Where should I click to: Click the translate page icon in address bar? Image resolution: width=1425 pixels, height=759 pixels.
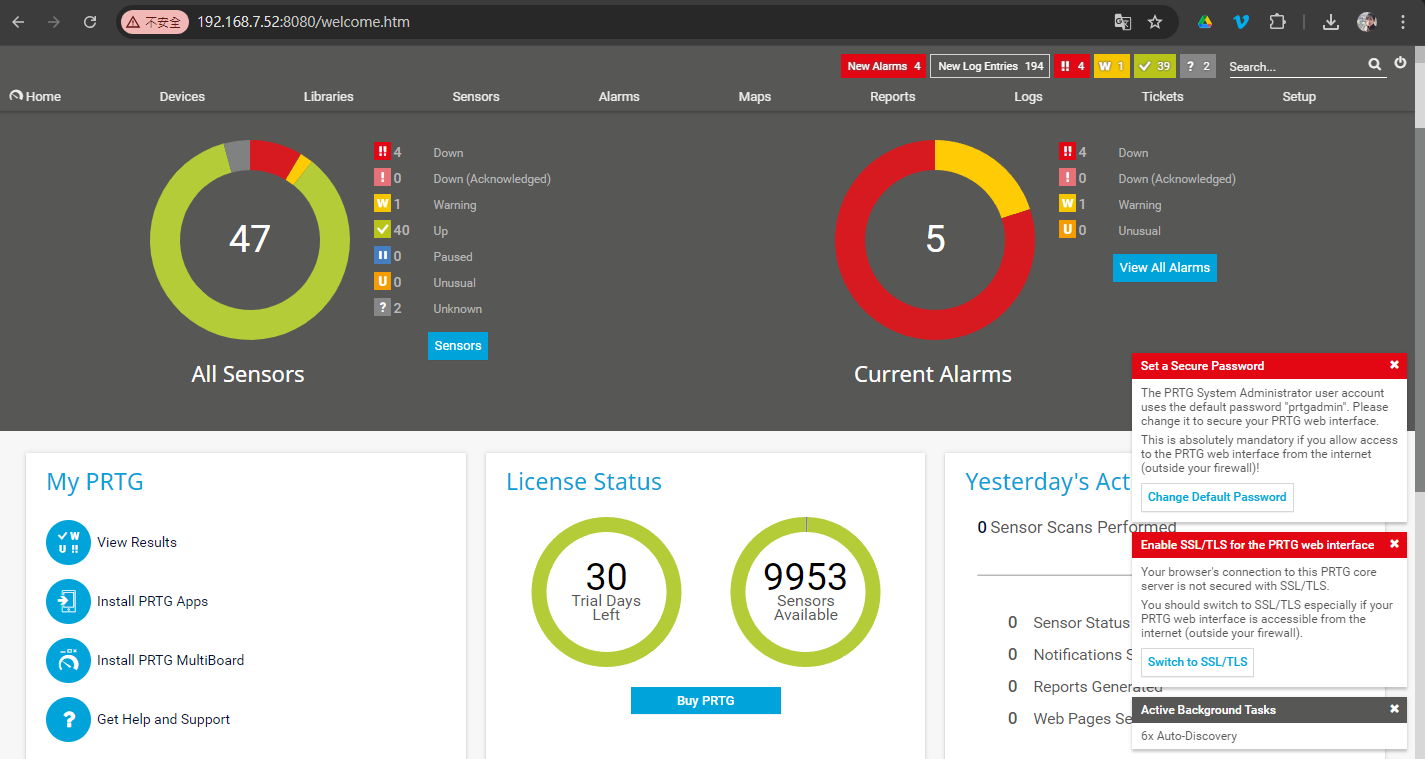(1123, 21)
